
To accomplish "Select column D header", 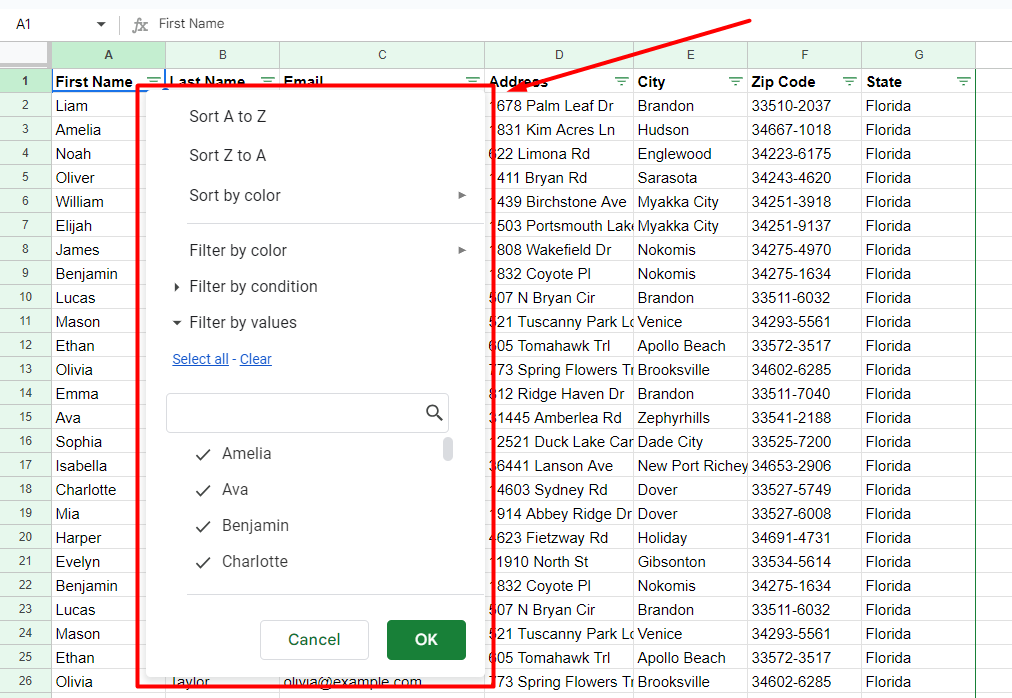I will (x=559, y=55).
